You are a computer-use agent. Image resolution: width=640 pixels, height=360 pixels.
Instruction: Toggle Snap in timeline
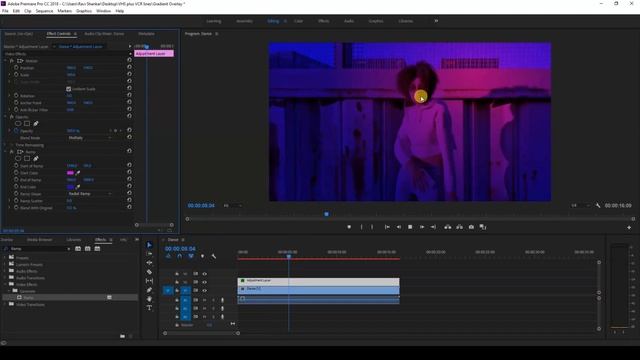click(180, 256)
